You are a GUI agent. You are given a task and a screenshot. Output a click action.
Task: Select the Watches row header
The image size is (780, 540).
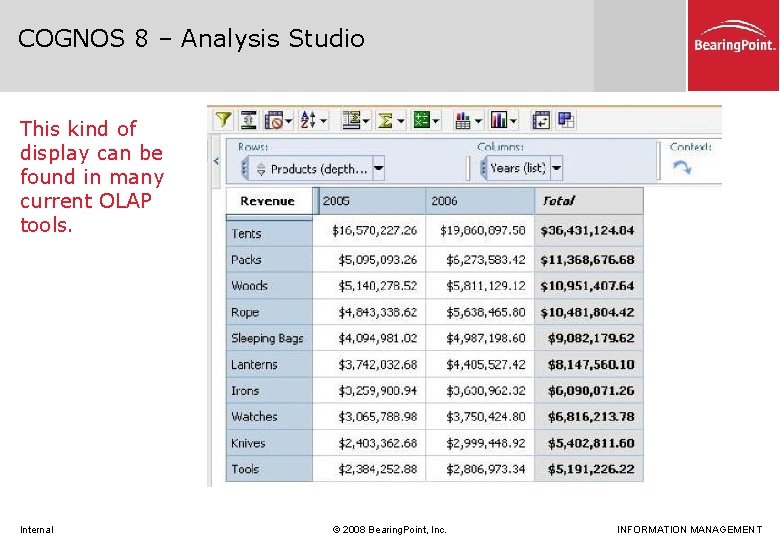(x=269, y=417)
